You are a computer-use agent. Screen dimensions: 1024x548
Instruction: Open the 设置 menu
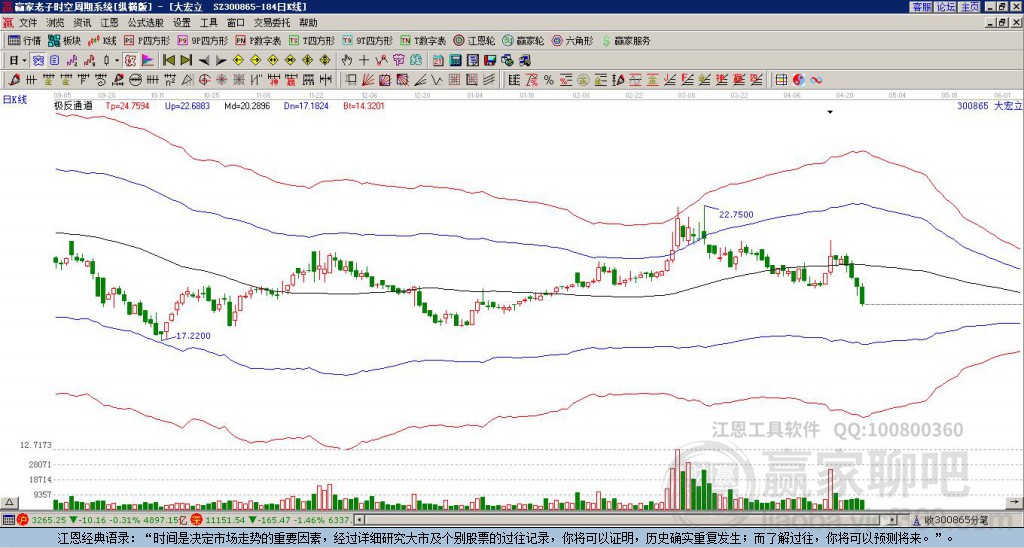[x=182, y=23]
